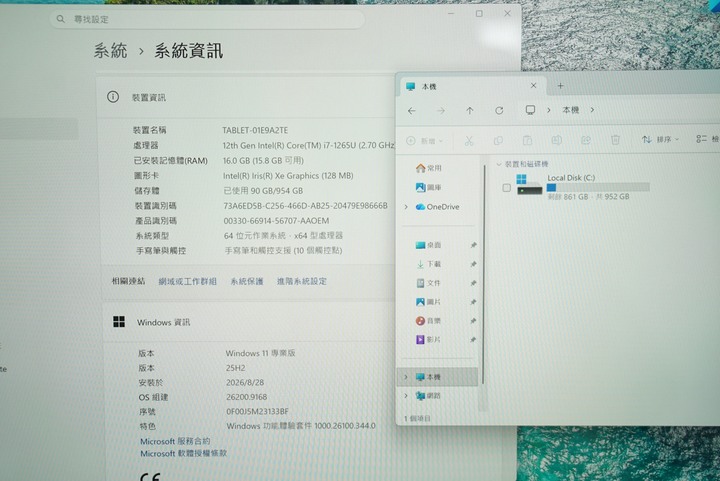This screenshot has width=720, height=481.
Task: Click the pin icon beside 圖片
Action: [x=473, y=302]
